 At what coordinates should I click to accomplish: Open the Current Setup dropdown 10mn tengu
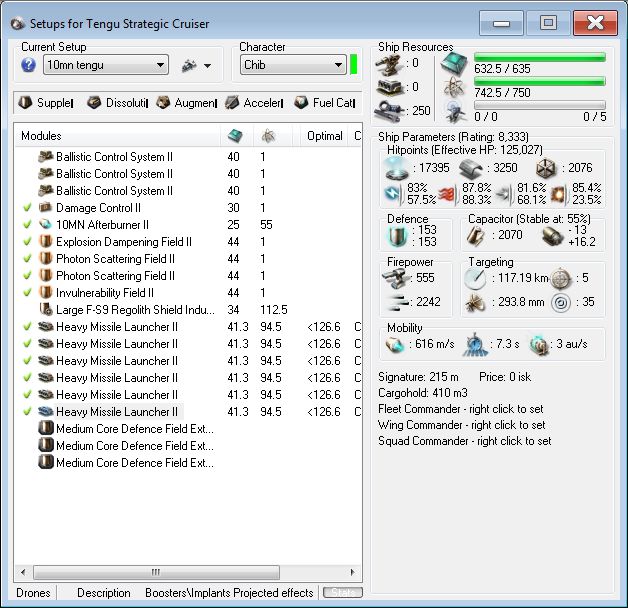106,65
